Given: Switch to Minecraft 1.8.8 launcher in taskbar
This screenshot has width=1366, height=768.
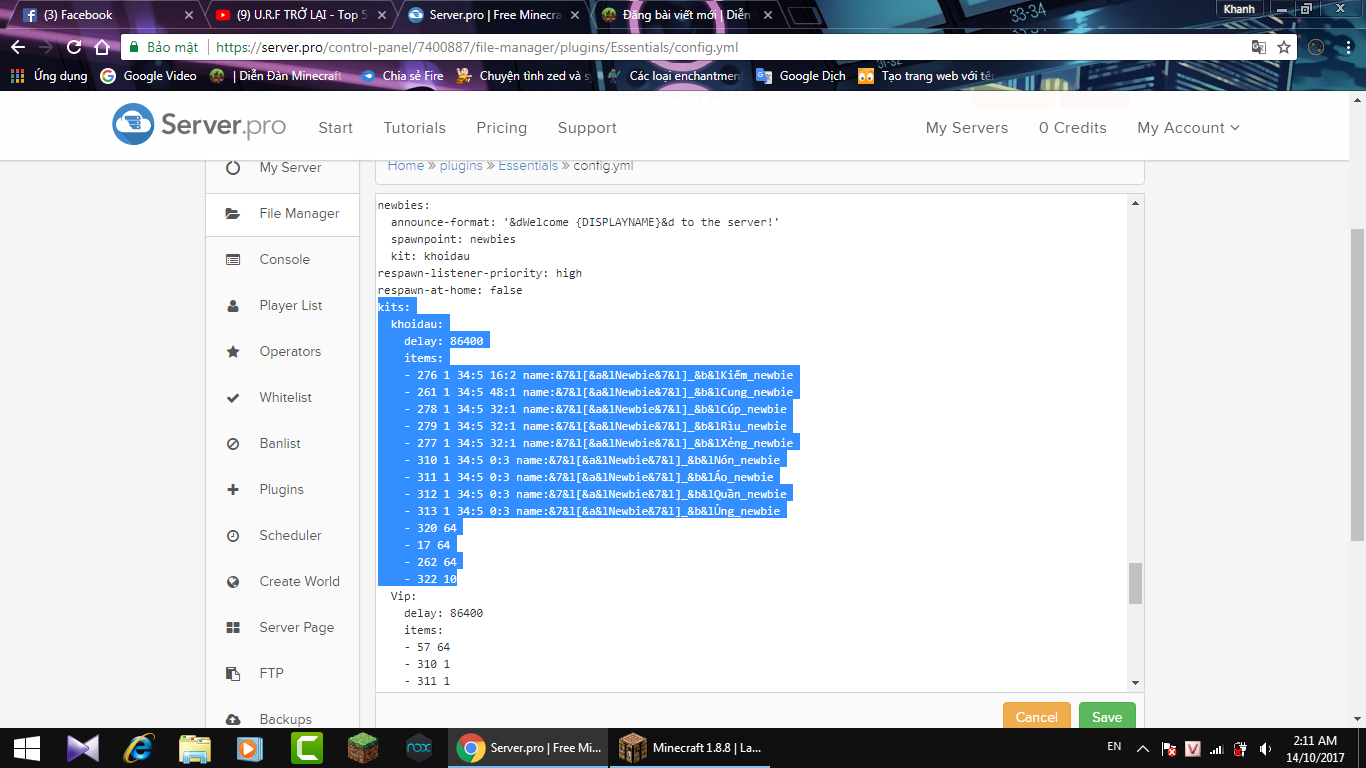Looking at the screenshot, I should tap(690, 748).
